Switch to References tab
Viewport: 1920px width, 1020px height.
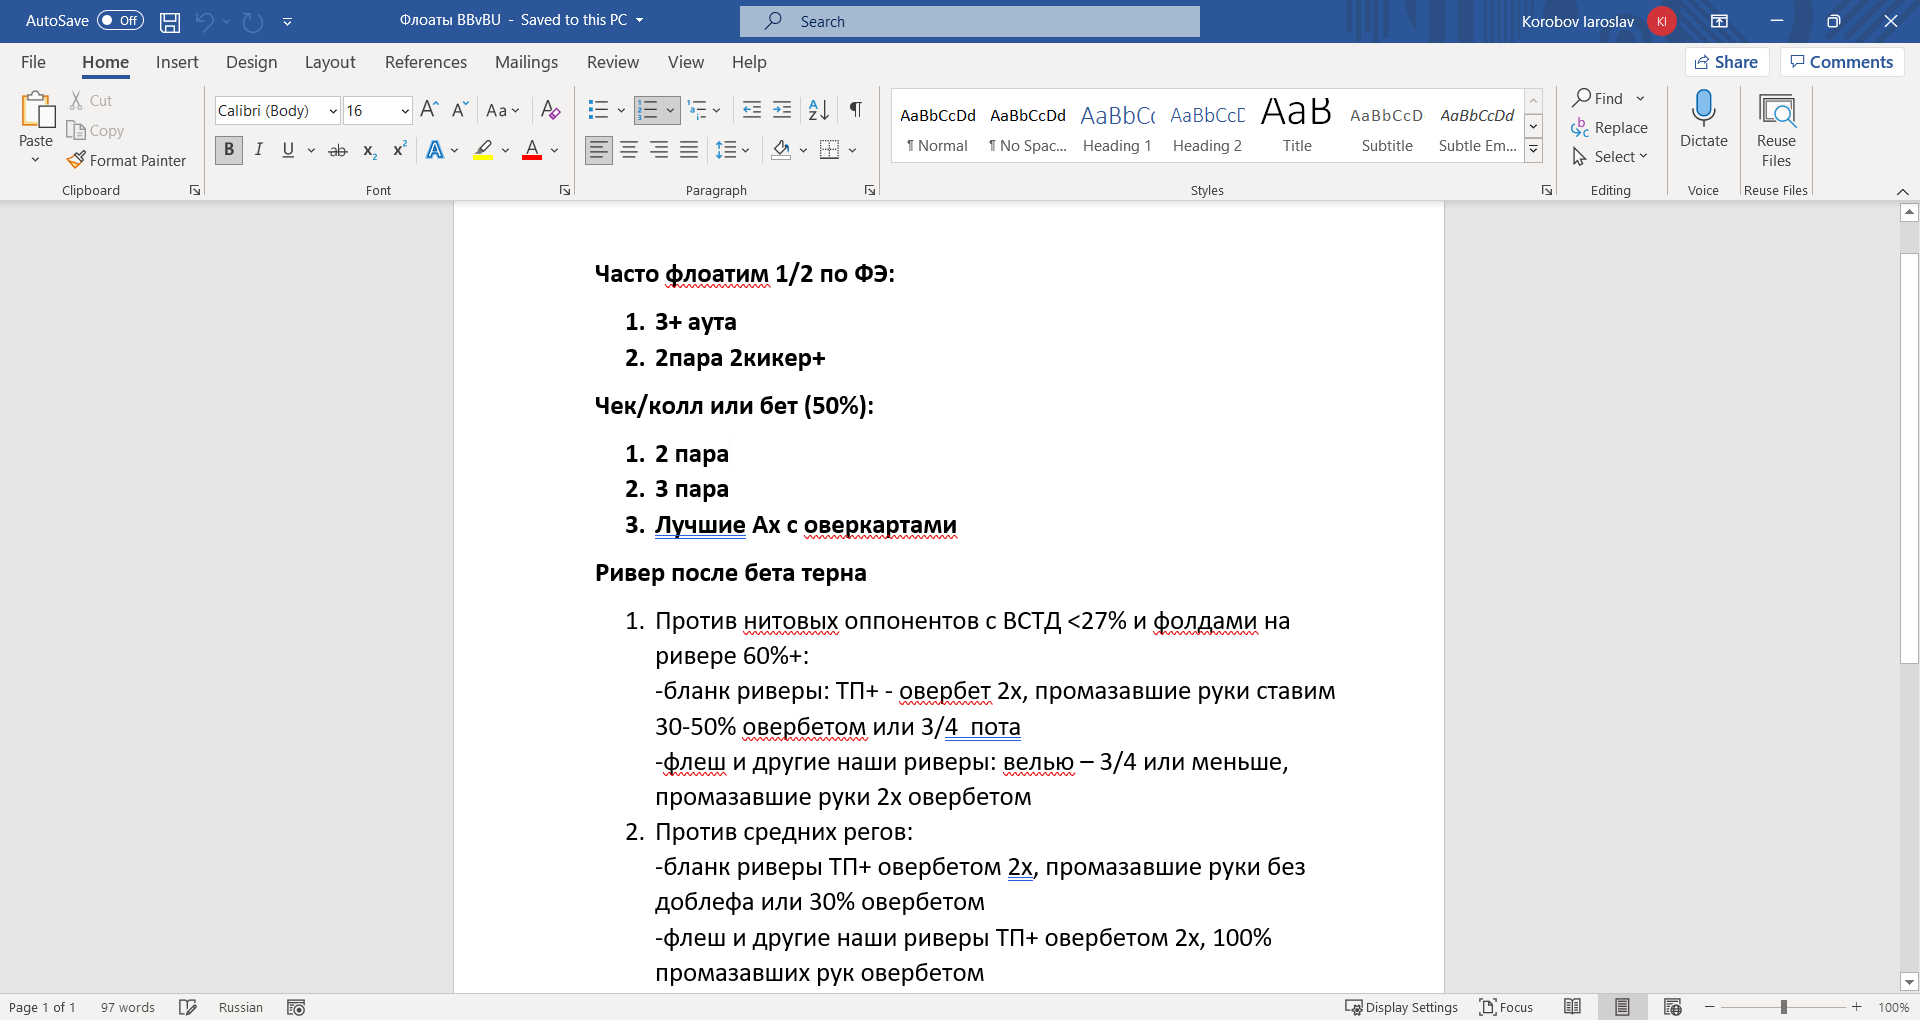(426, 62)
